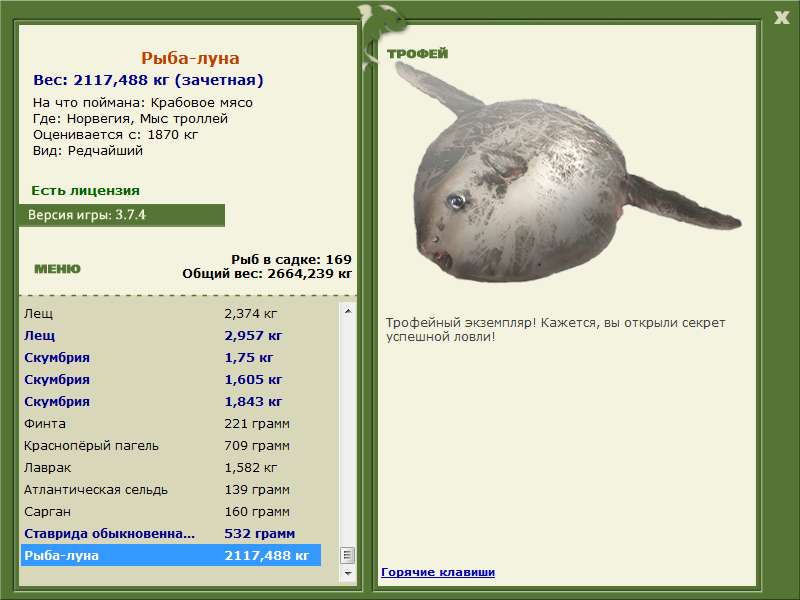Select the Лещ 2,374 кг entry
800x600 pixels.
pyautogui.click(x=171, y=313)
